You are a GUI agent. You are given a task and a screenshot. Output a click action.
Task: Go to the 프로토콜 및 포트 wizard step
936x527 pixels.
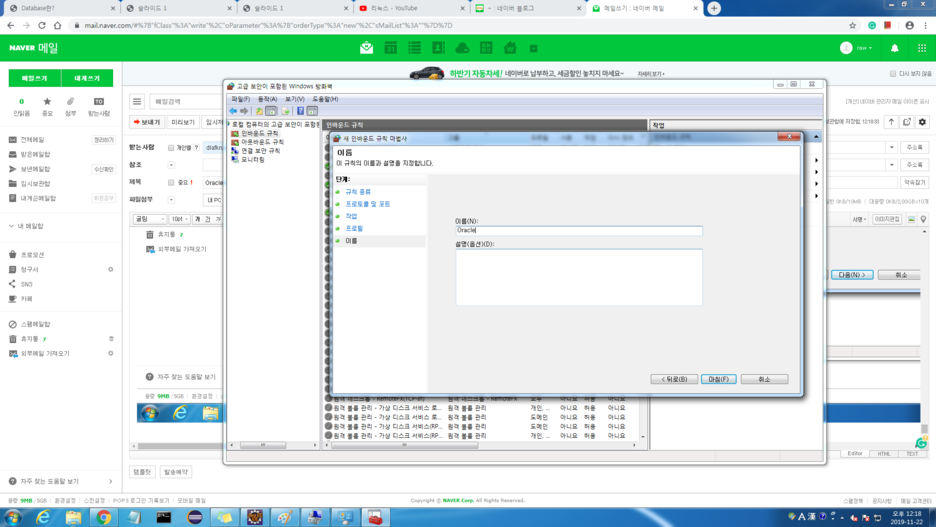367,204
